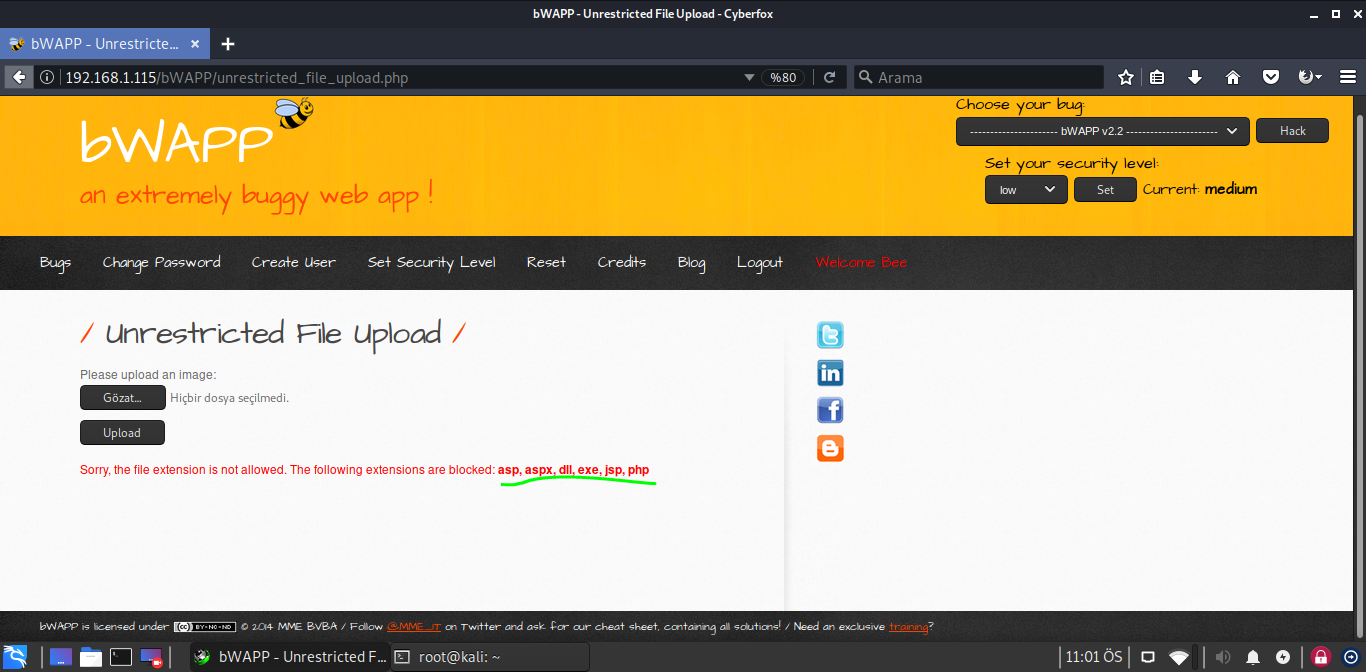Open Set Security Level in the nav bar
This screenshot has width=1366, height=672.
pyautogui.click(x=432, y=262)
